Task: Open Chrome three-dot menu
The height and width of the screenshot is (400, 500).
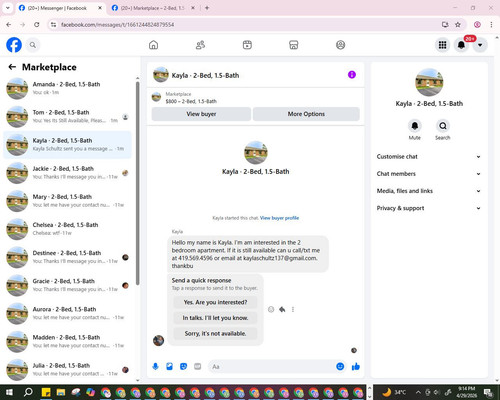Action: click(491, 25)
